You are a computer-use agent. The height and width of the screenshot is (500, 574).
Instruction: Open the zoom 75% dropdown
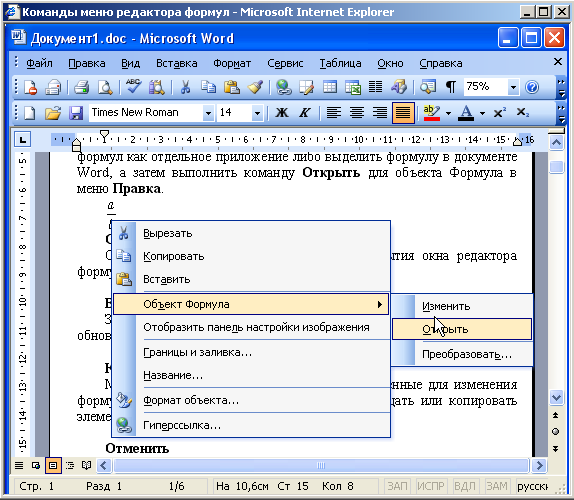click(x=513, y=87)
